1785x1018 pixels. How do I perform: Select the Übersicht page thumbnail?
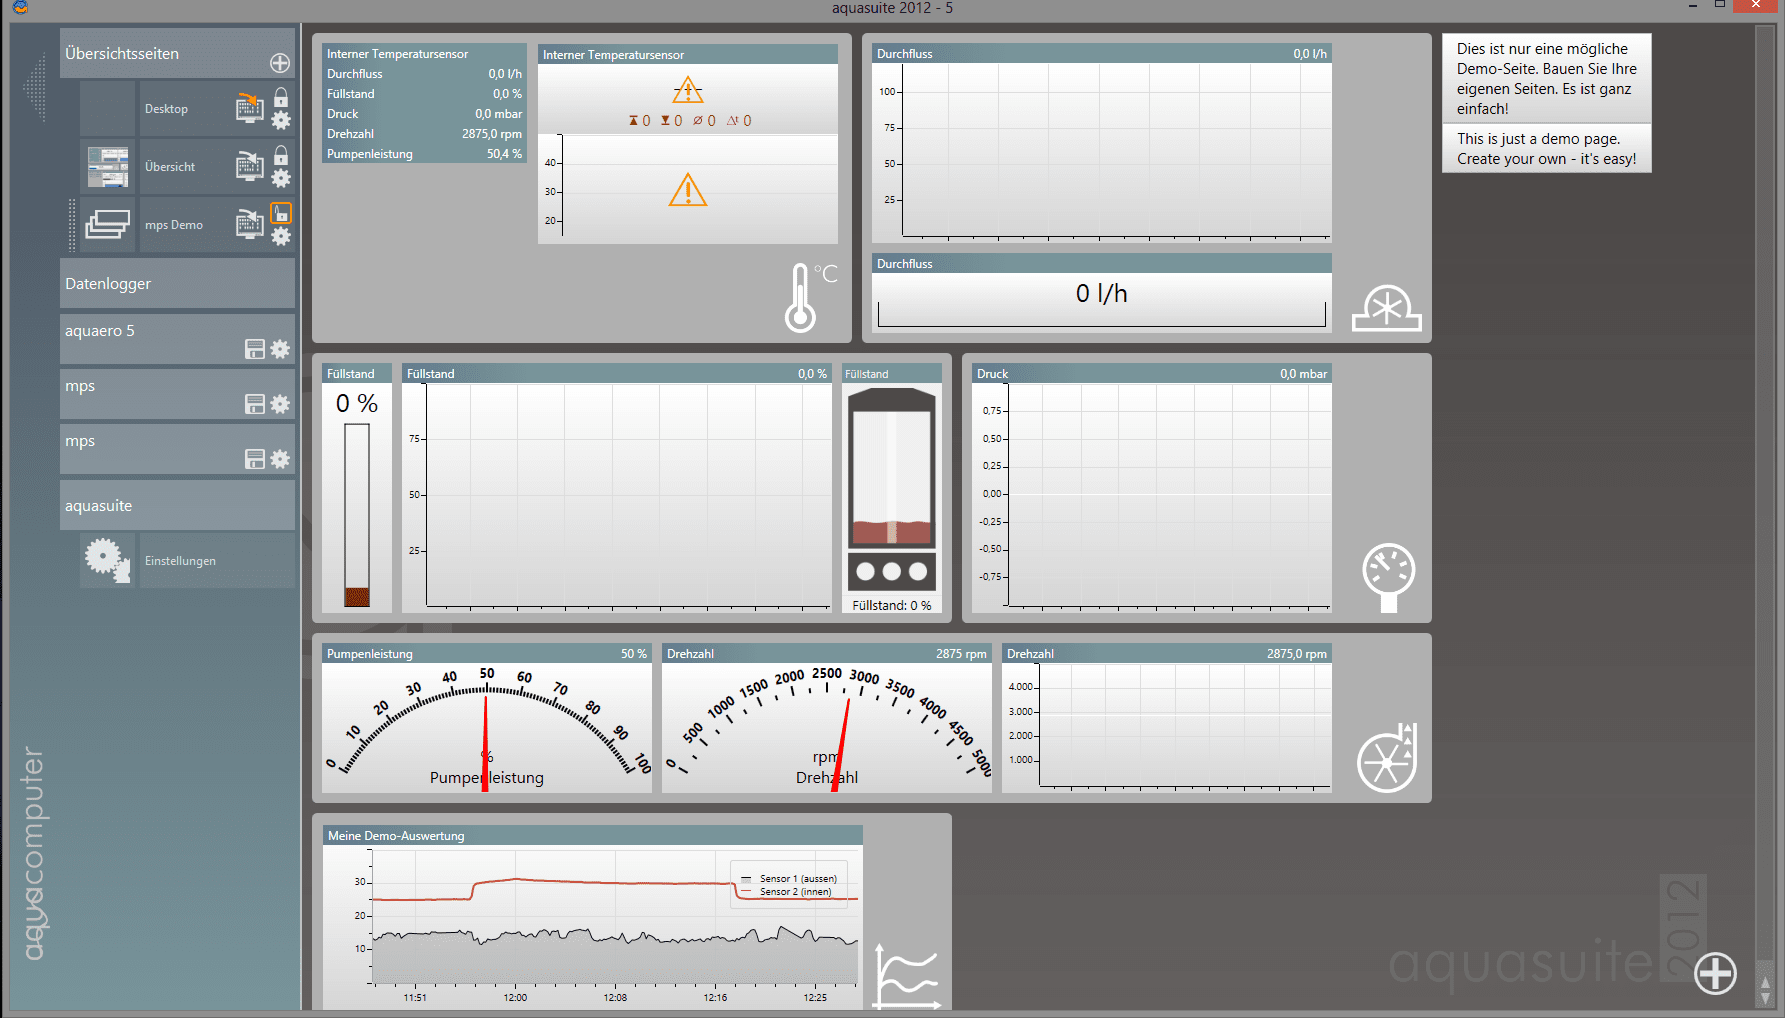pyautogui.click(x=108, y=167)
